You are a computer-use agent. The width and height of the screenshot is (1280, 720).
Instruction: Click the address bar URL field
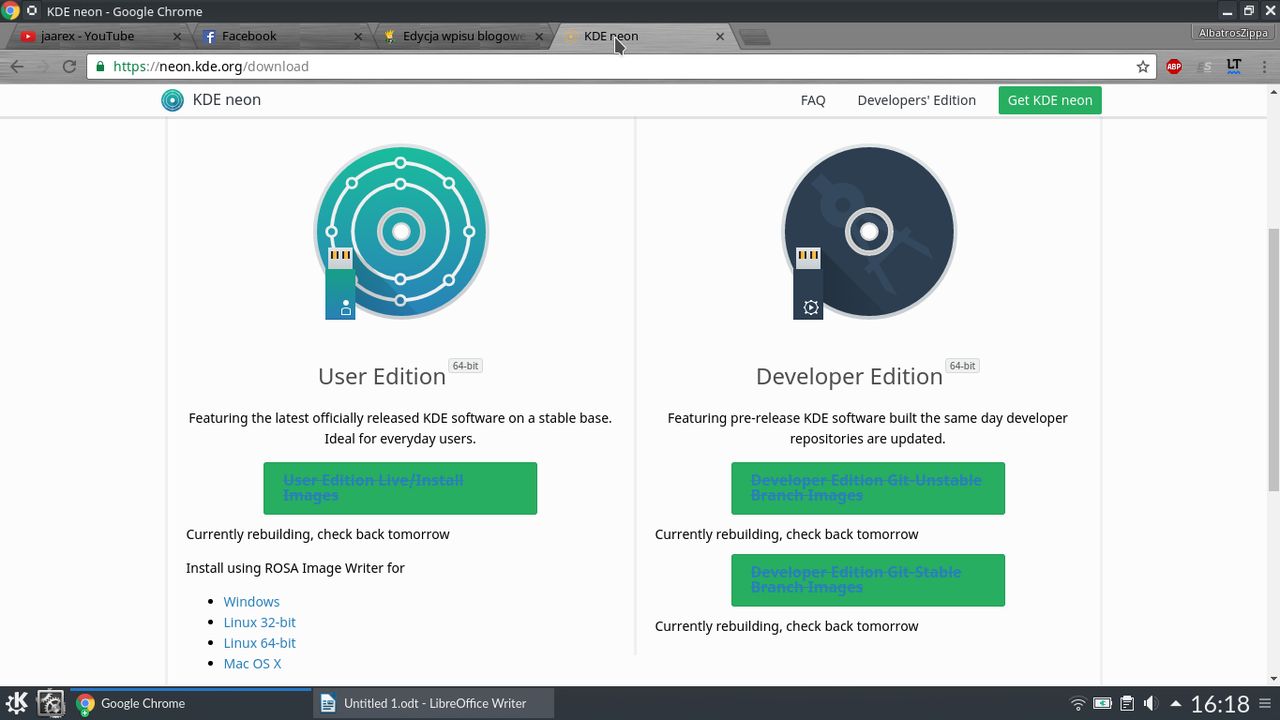click(620, 66)
